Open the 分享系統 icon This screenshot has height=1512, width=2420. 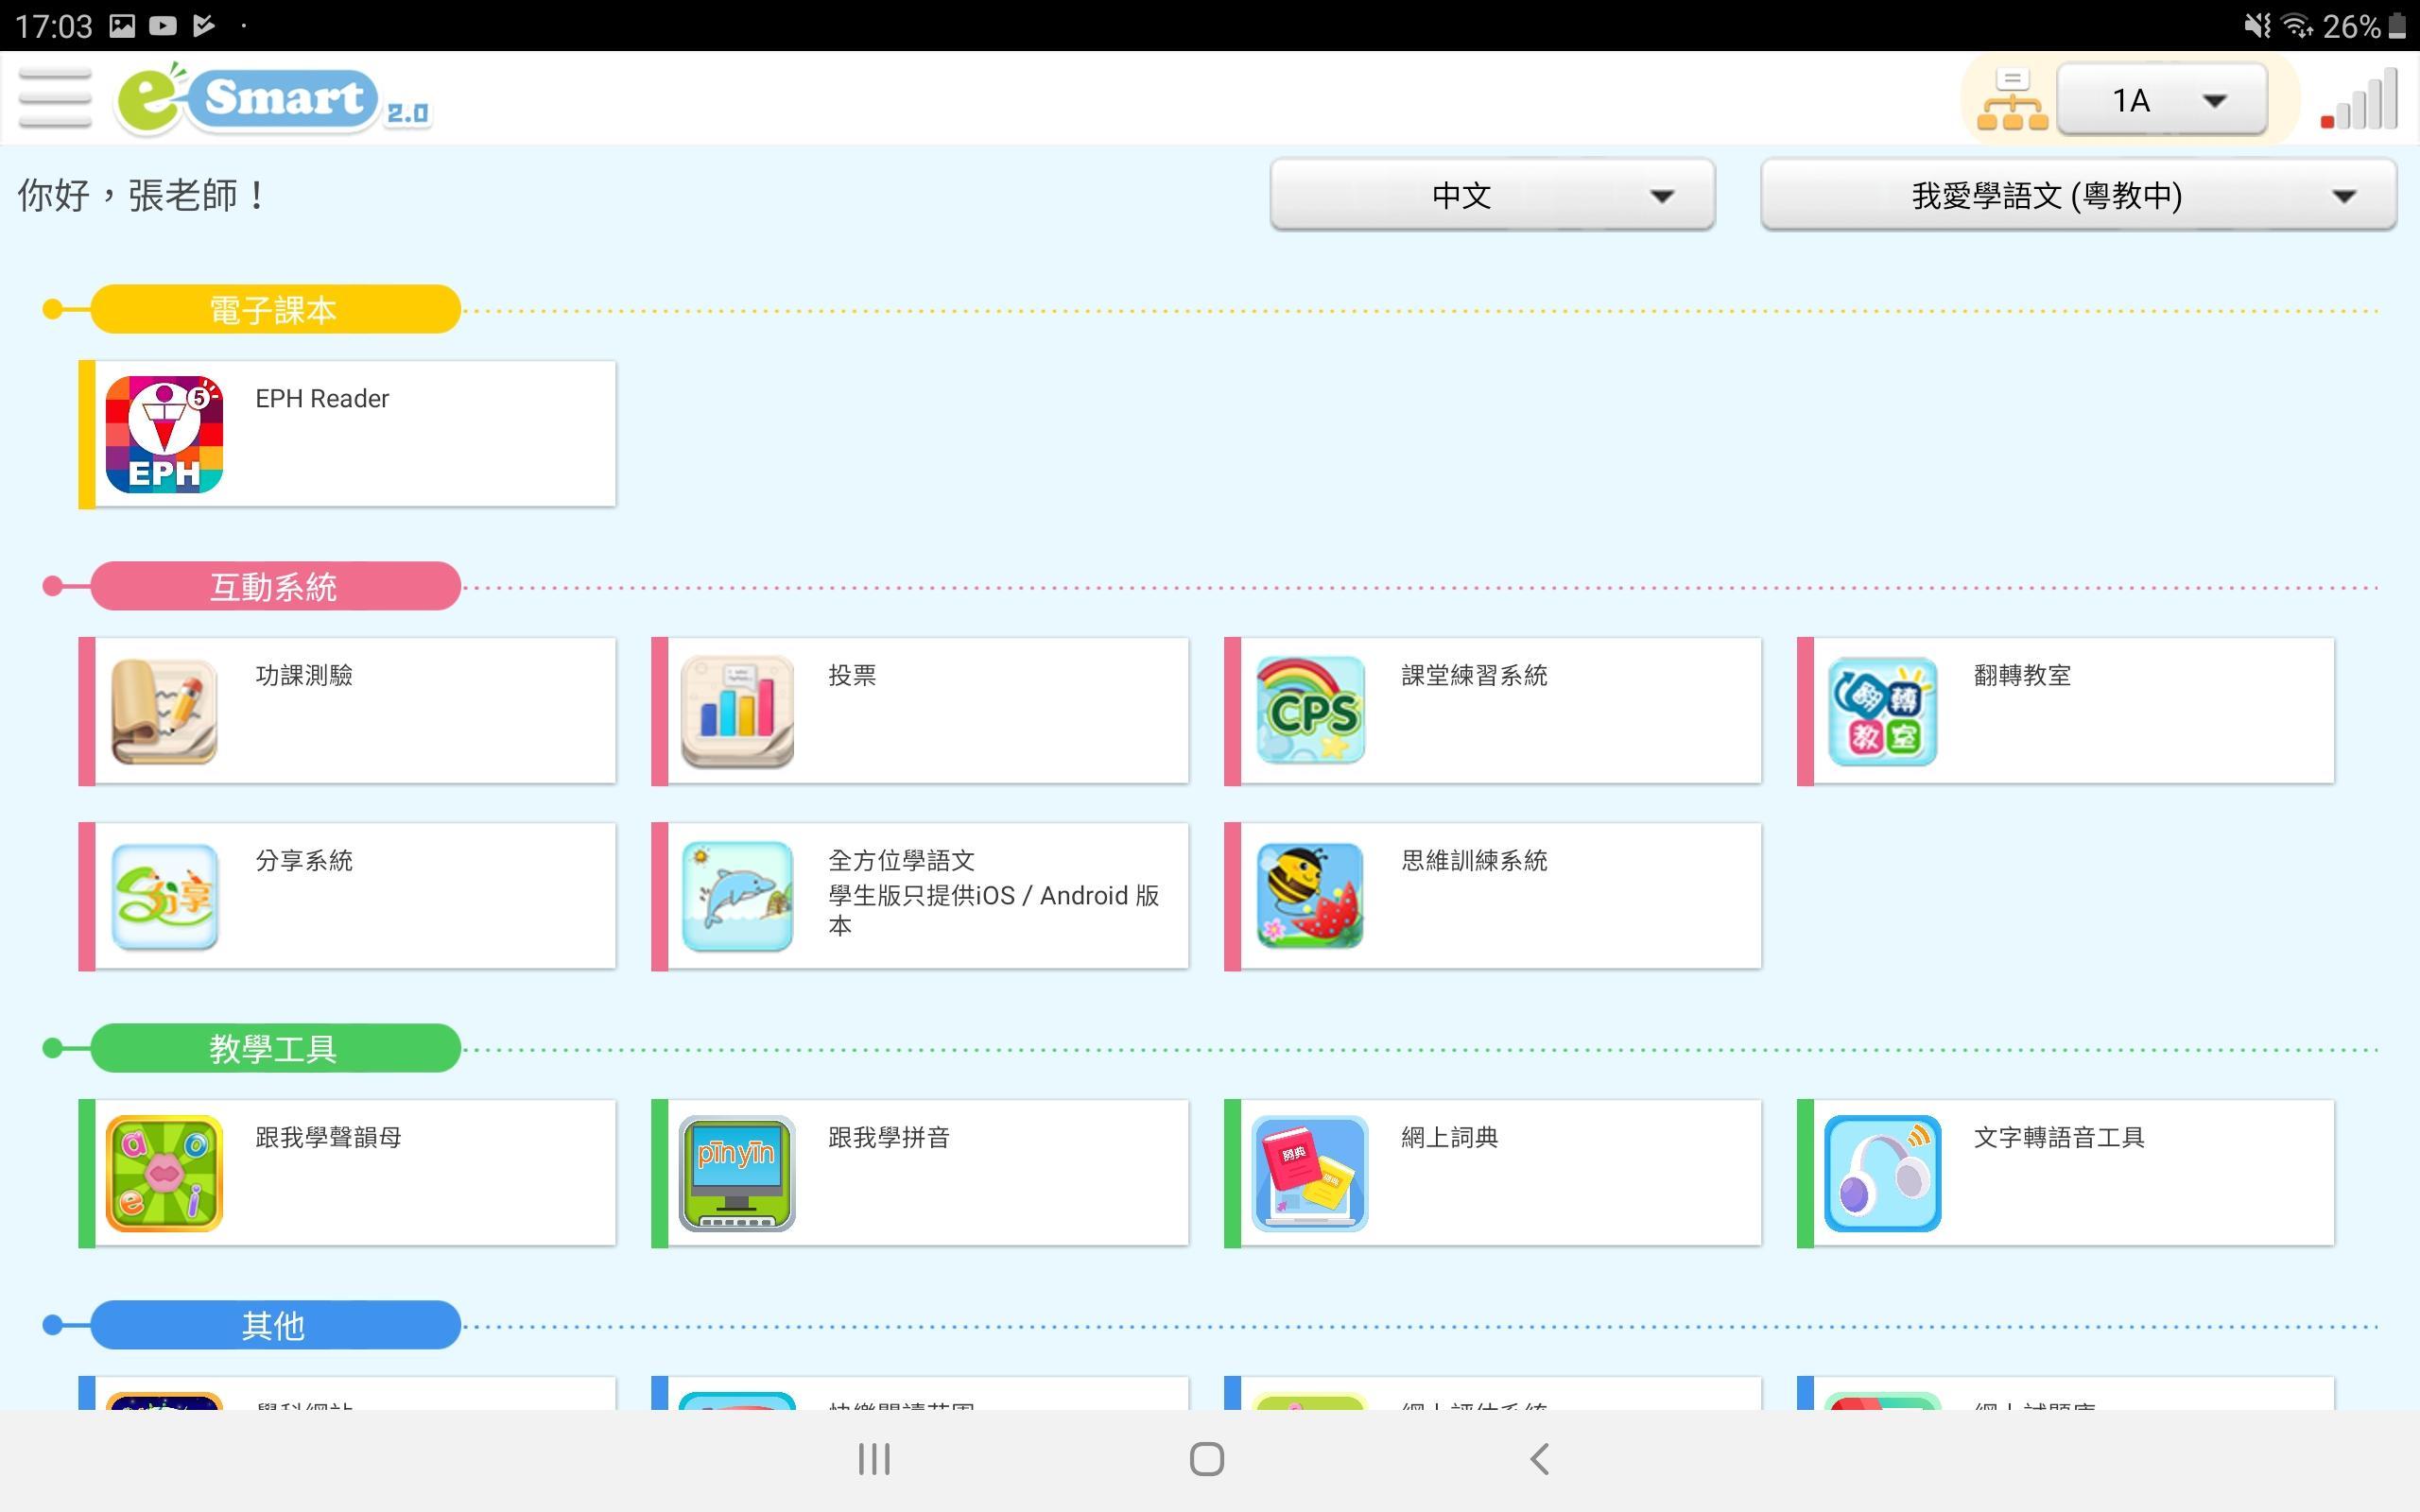pos(164,896)
